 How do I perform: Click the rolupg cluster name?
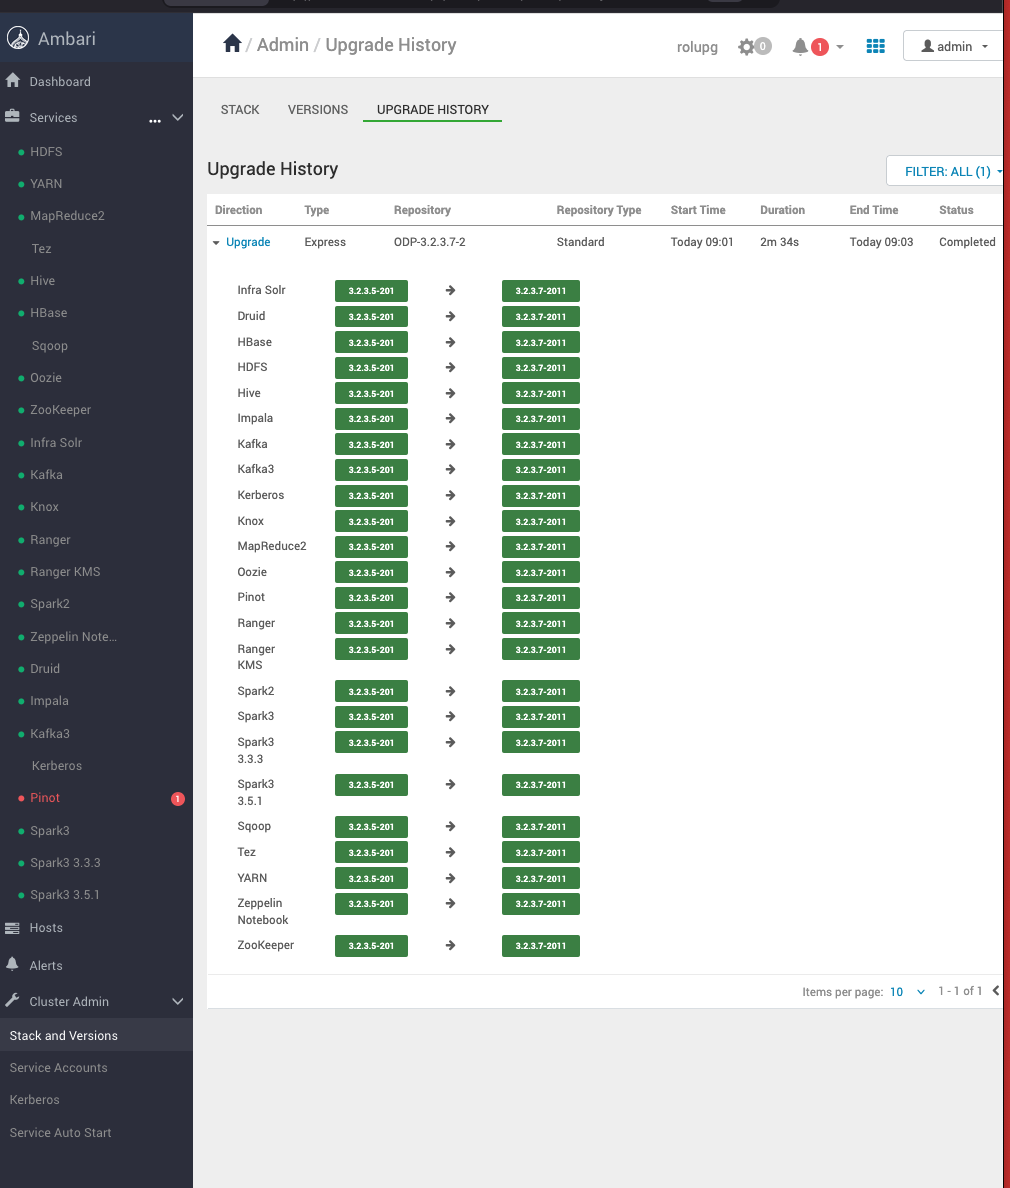point(697,47)
